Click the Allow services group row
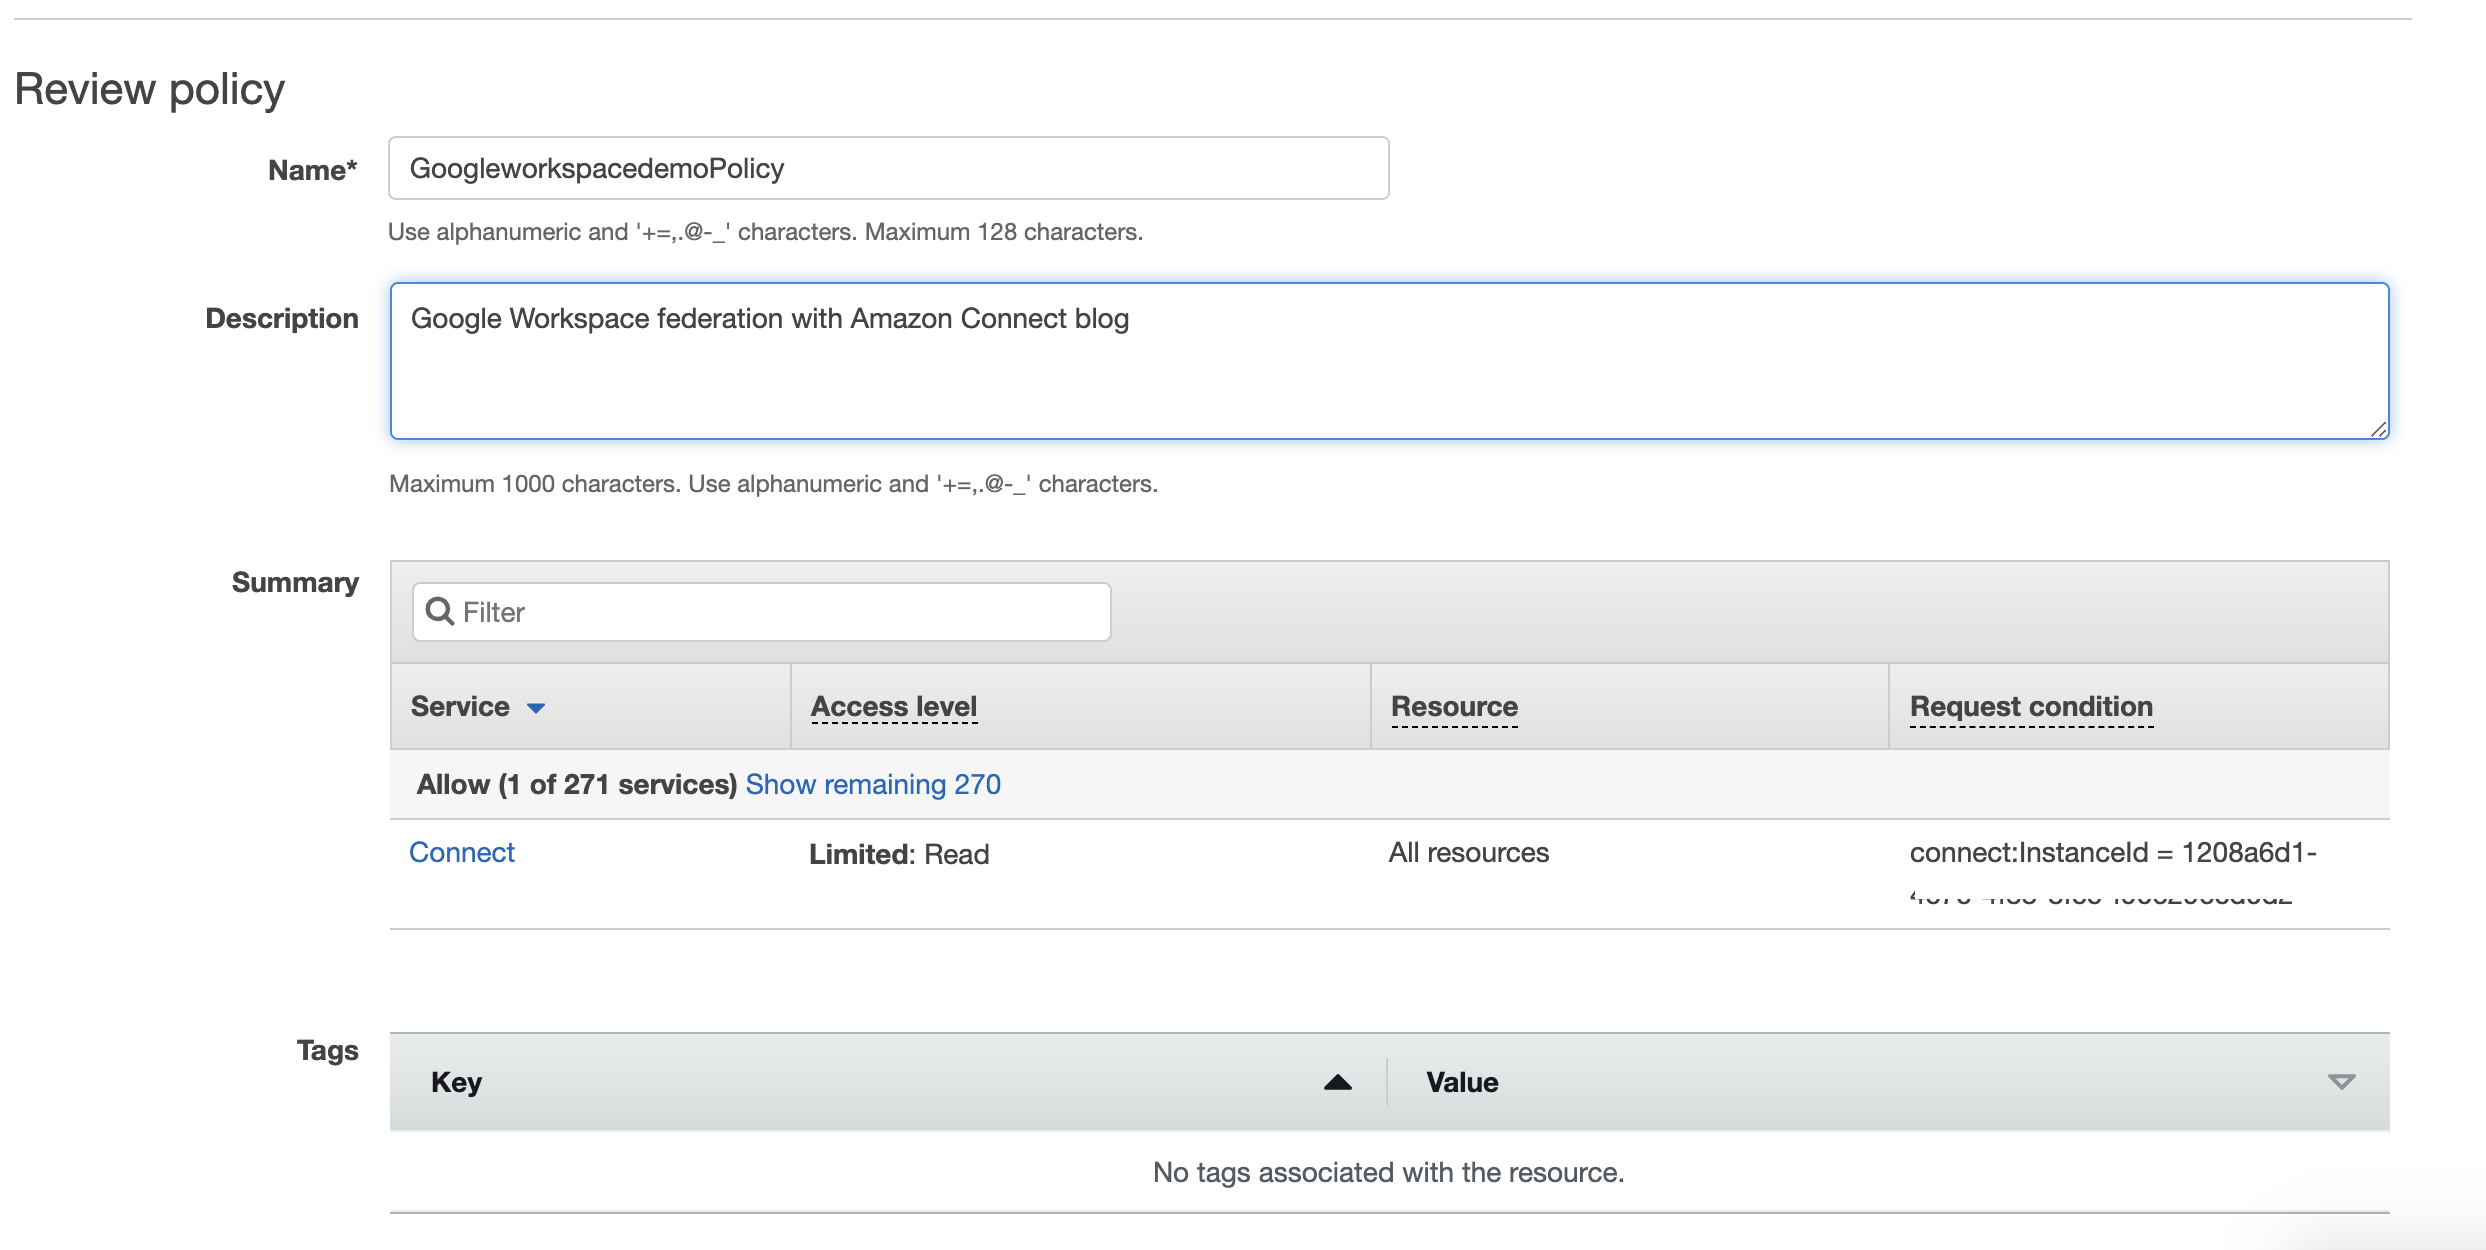The height and width of the screenshot is (1250, 2486). click(x=576, y=784)
